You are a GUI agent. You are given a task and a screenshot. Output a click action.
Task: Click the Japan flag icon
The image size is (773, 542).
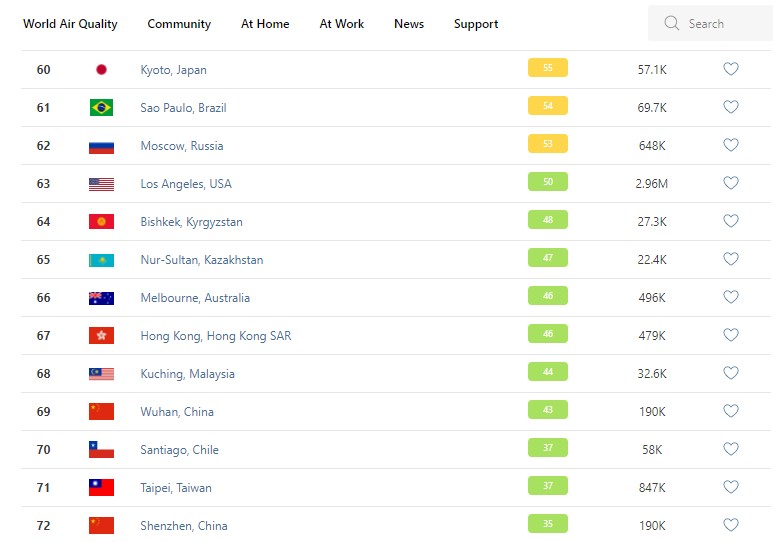tap(101, 70)
